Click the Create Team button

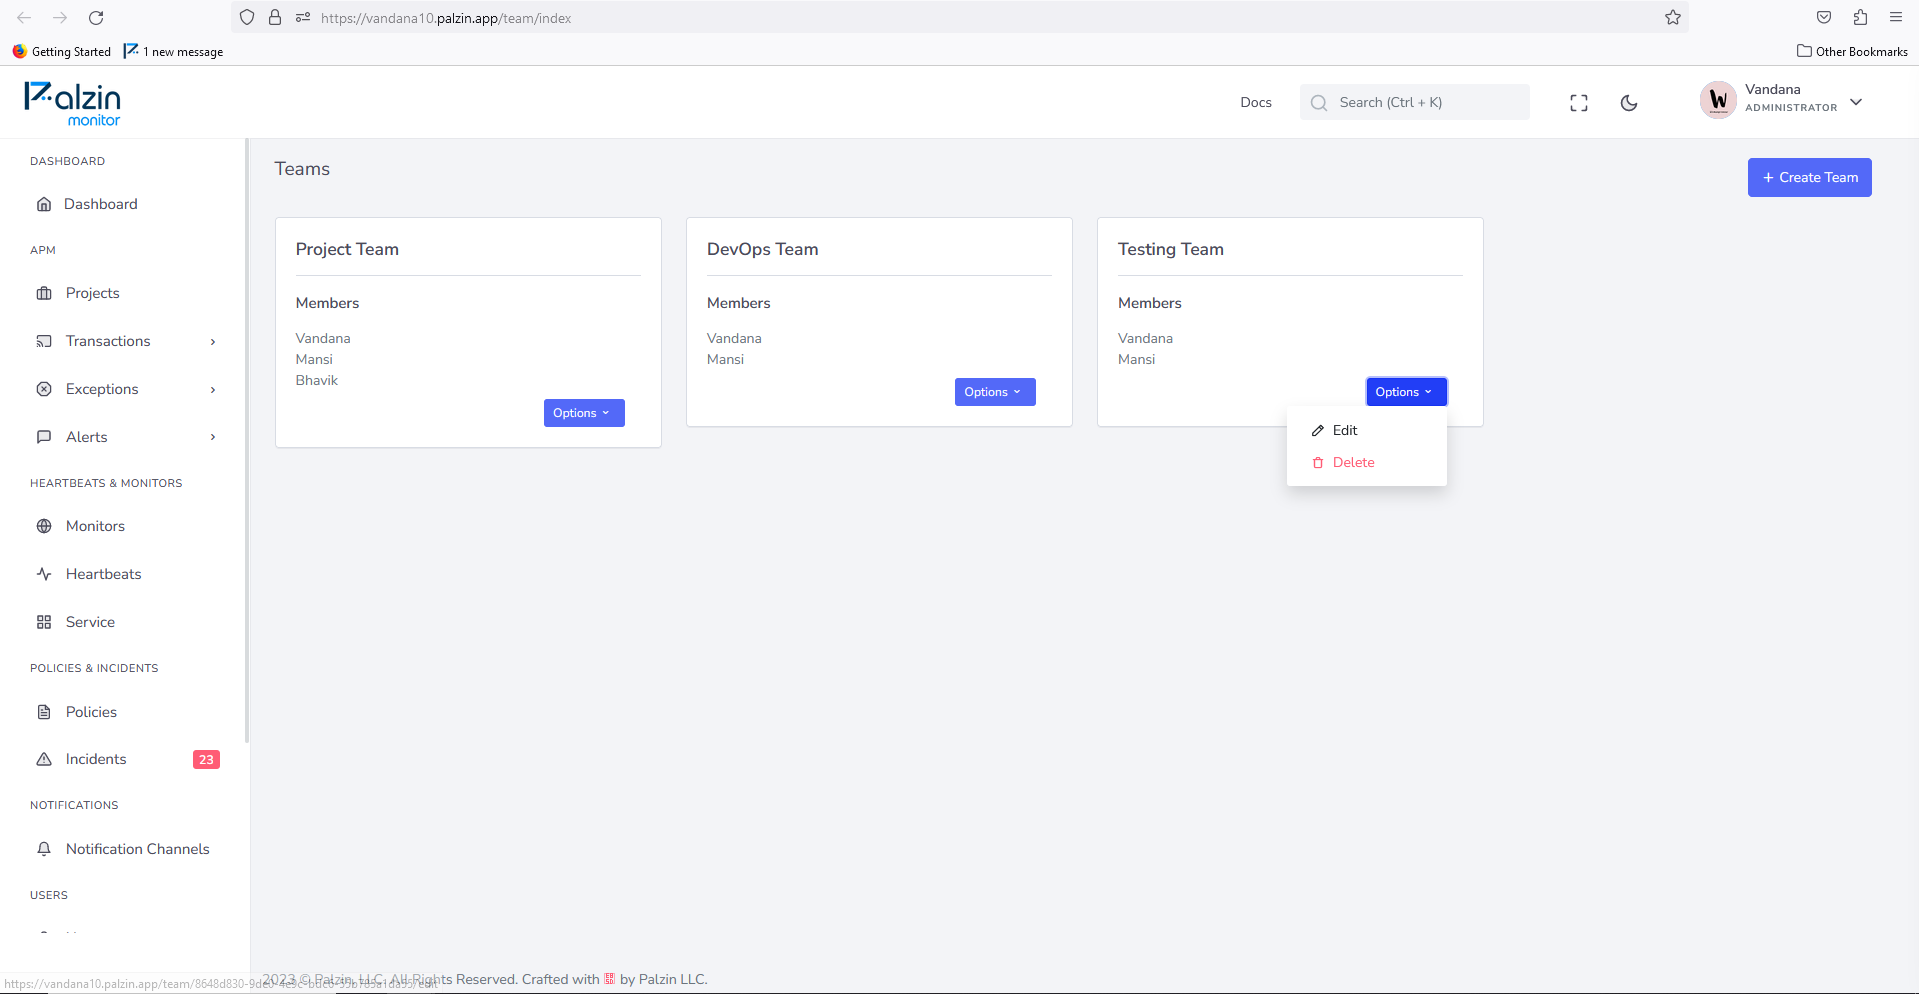(1809, 177)
